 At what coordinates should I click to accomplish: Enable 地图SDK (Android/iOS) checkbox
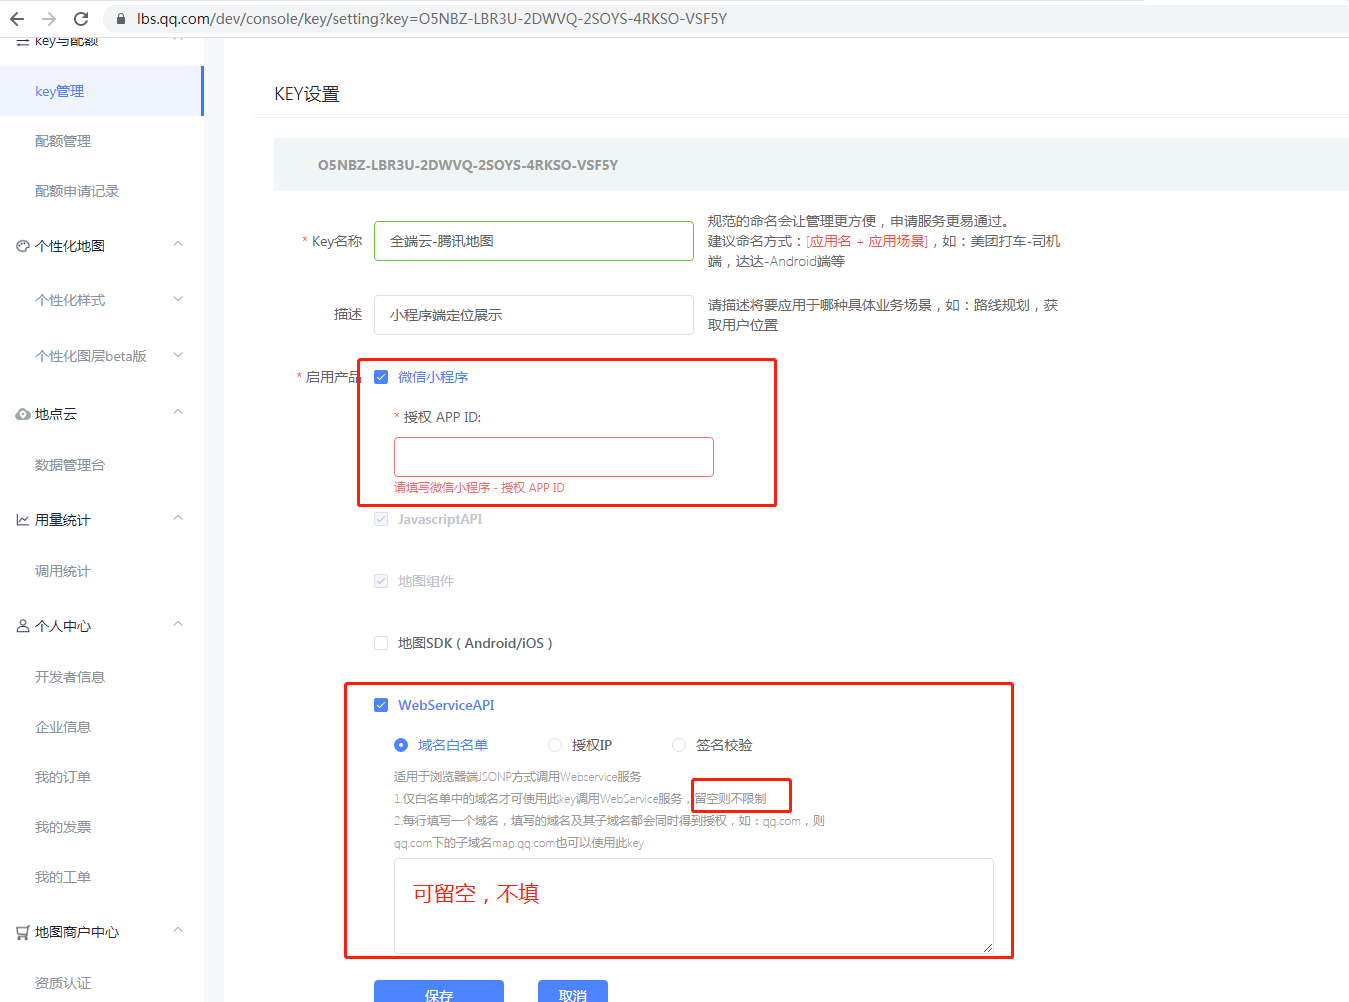point(381,643)
